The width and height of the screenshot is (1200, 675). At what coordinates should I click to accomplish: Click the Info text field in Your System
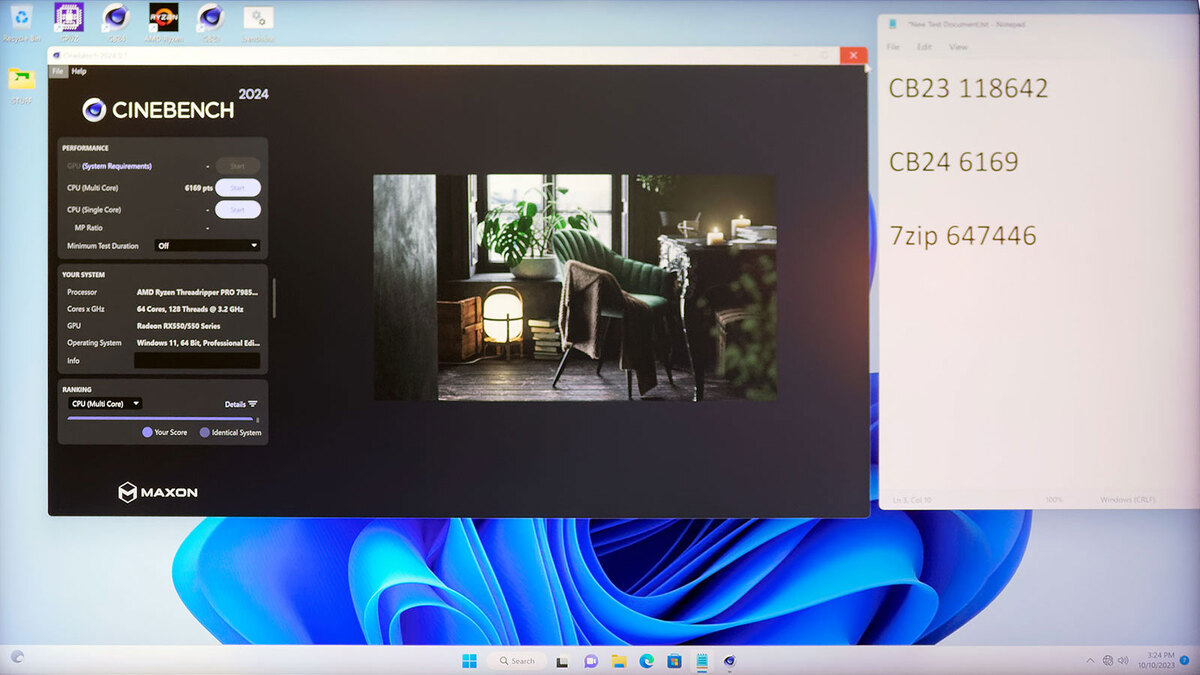(x=197, y=361)
